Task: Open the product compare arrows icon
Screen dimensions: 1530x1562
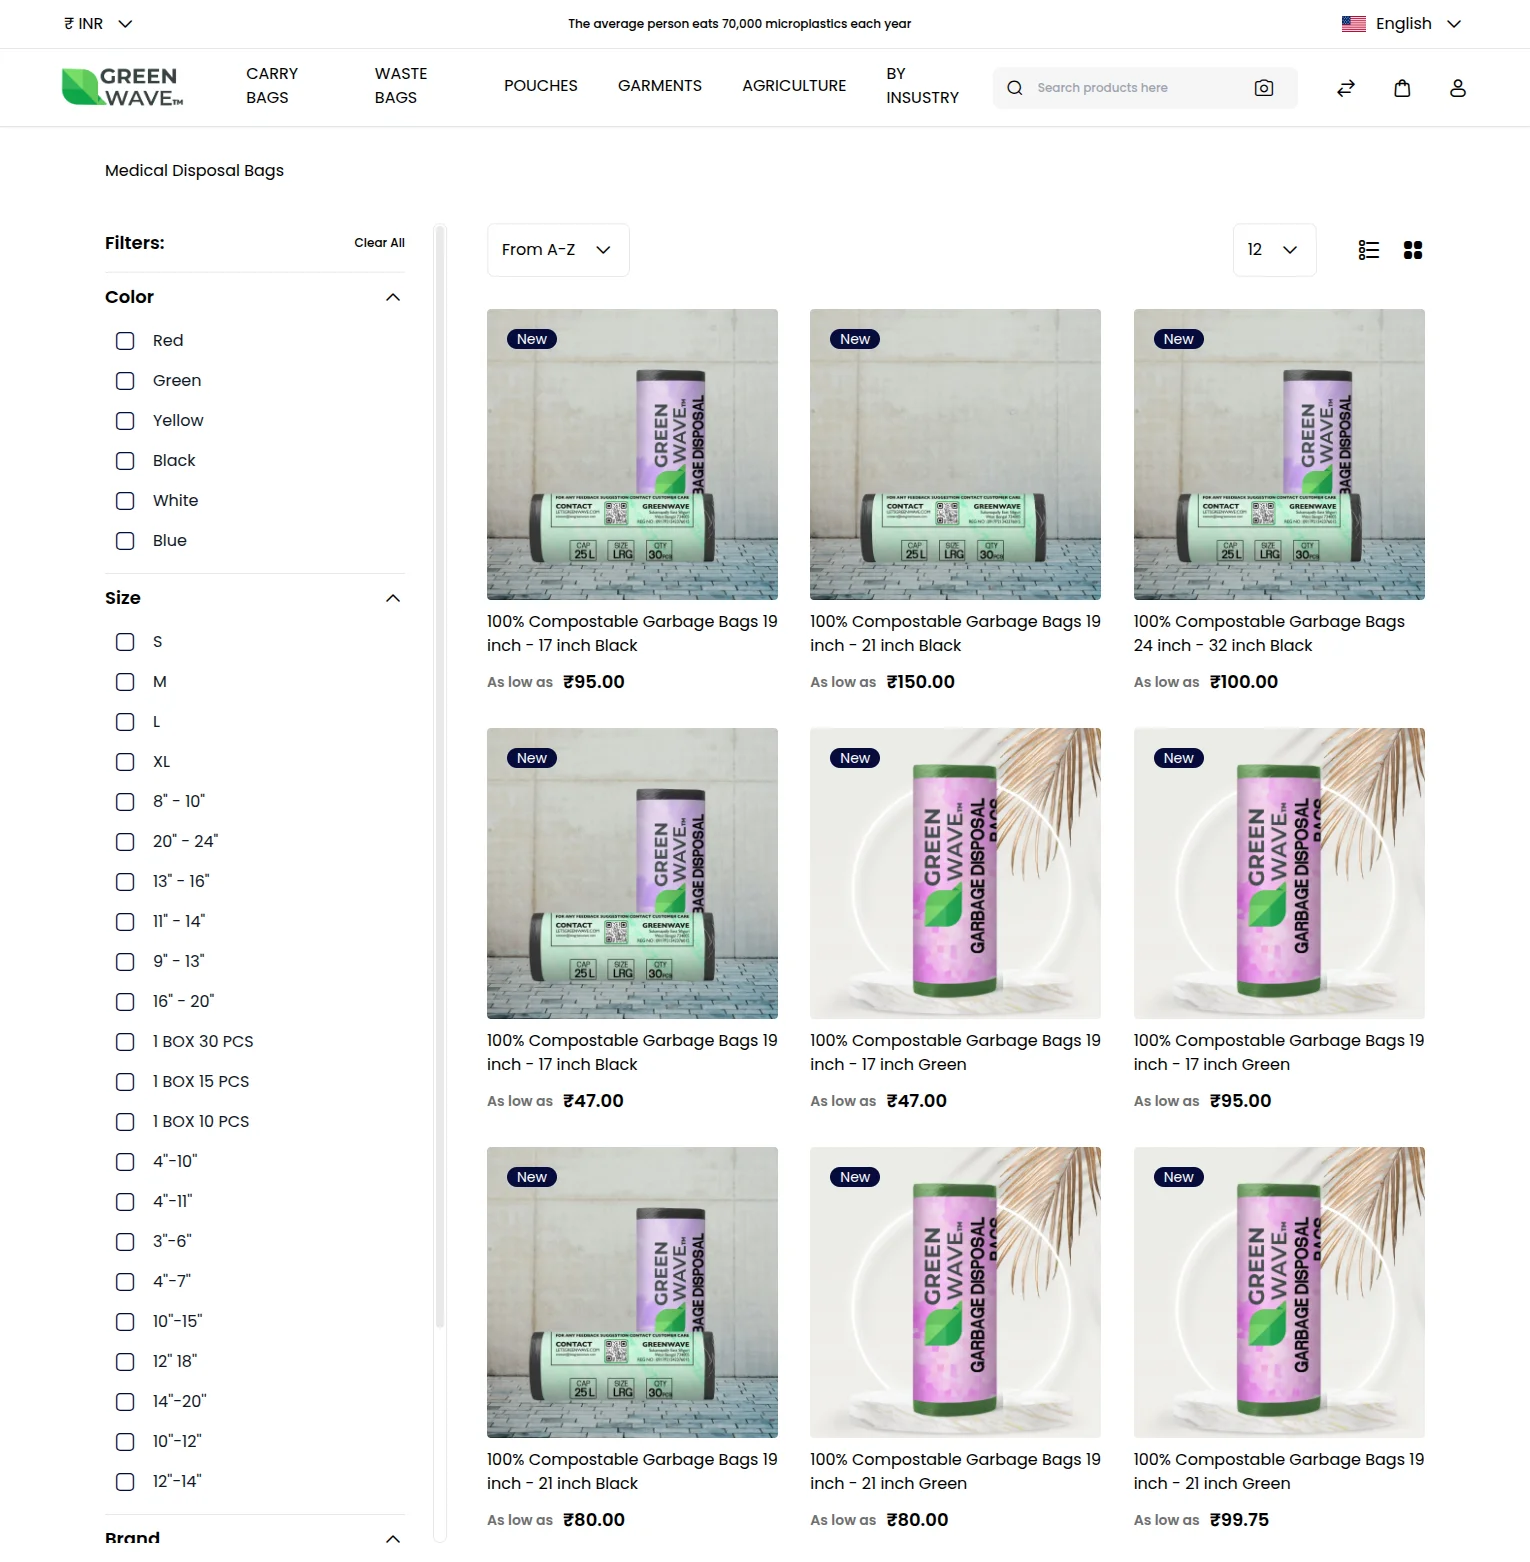Action: tap(1346, 88)
